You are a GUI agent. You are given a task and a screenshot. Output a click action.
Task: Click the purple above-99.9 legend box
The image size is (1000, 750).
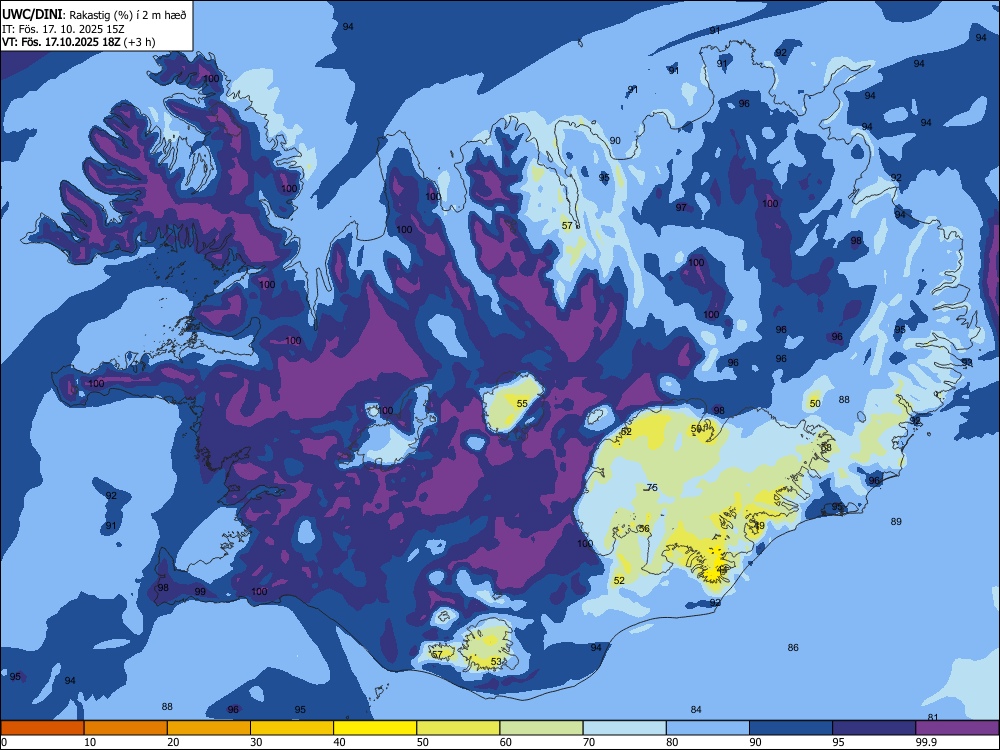coord(957,728)
